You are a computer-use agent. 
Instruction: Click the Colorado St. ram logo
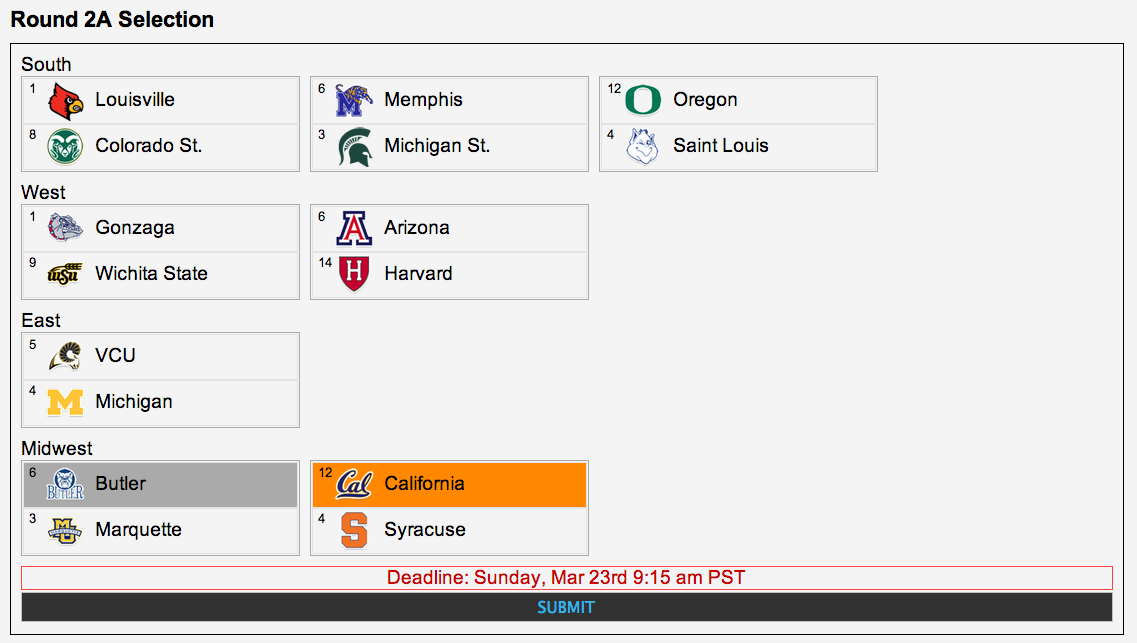[x=65, y=146]
